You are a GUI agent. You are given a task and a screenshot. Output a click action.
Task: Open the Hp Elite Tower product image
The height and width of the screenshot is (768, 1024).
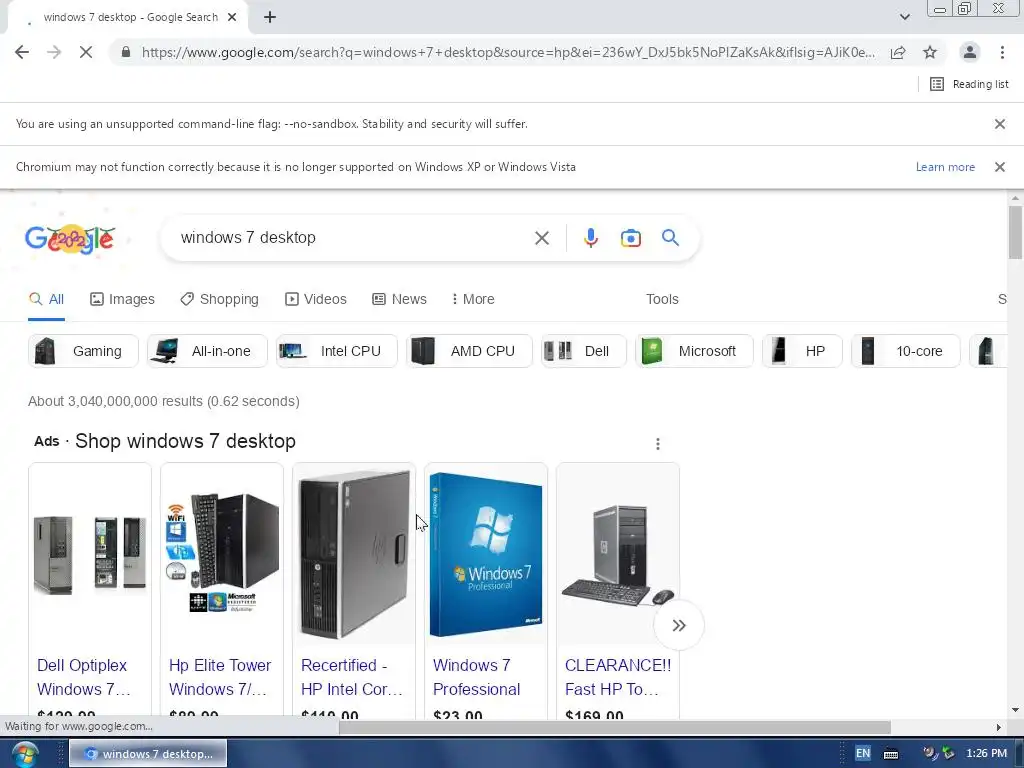pyautogui.click(x=222, y=554)
